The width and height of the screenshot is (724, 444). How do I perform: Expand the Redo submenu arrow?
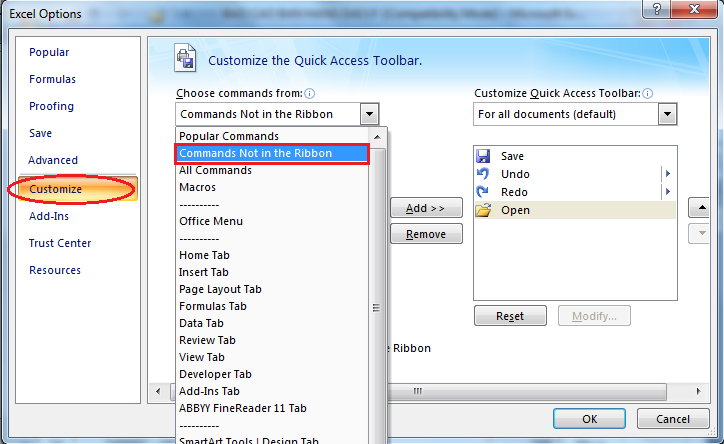[668, 192]
